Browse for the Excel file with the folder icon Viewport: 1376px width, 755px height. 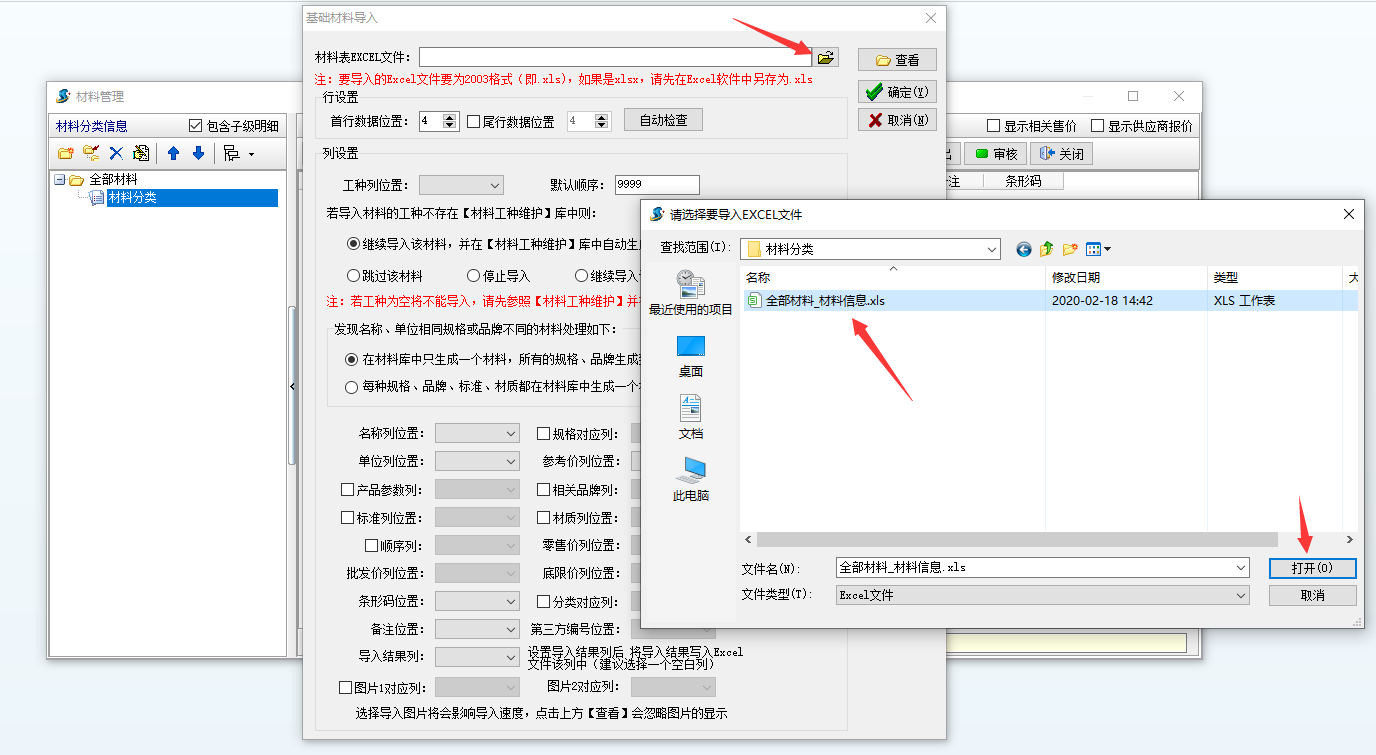[x=825, y=57]
